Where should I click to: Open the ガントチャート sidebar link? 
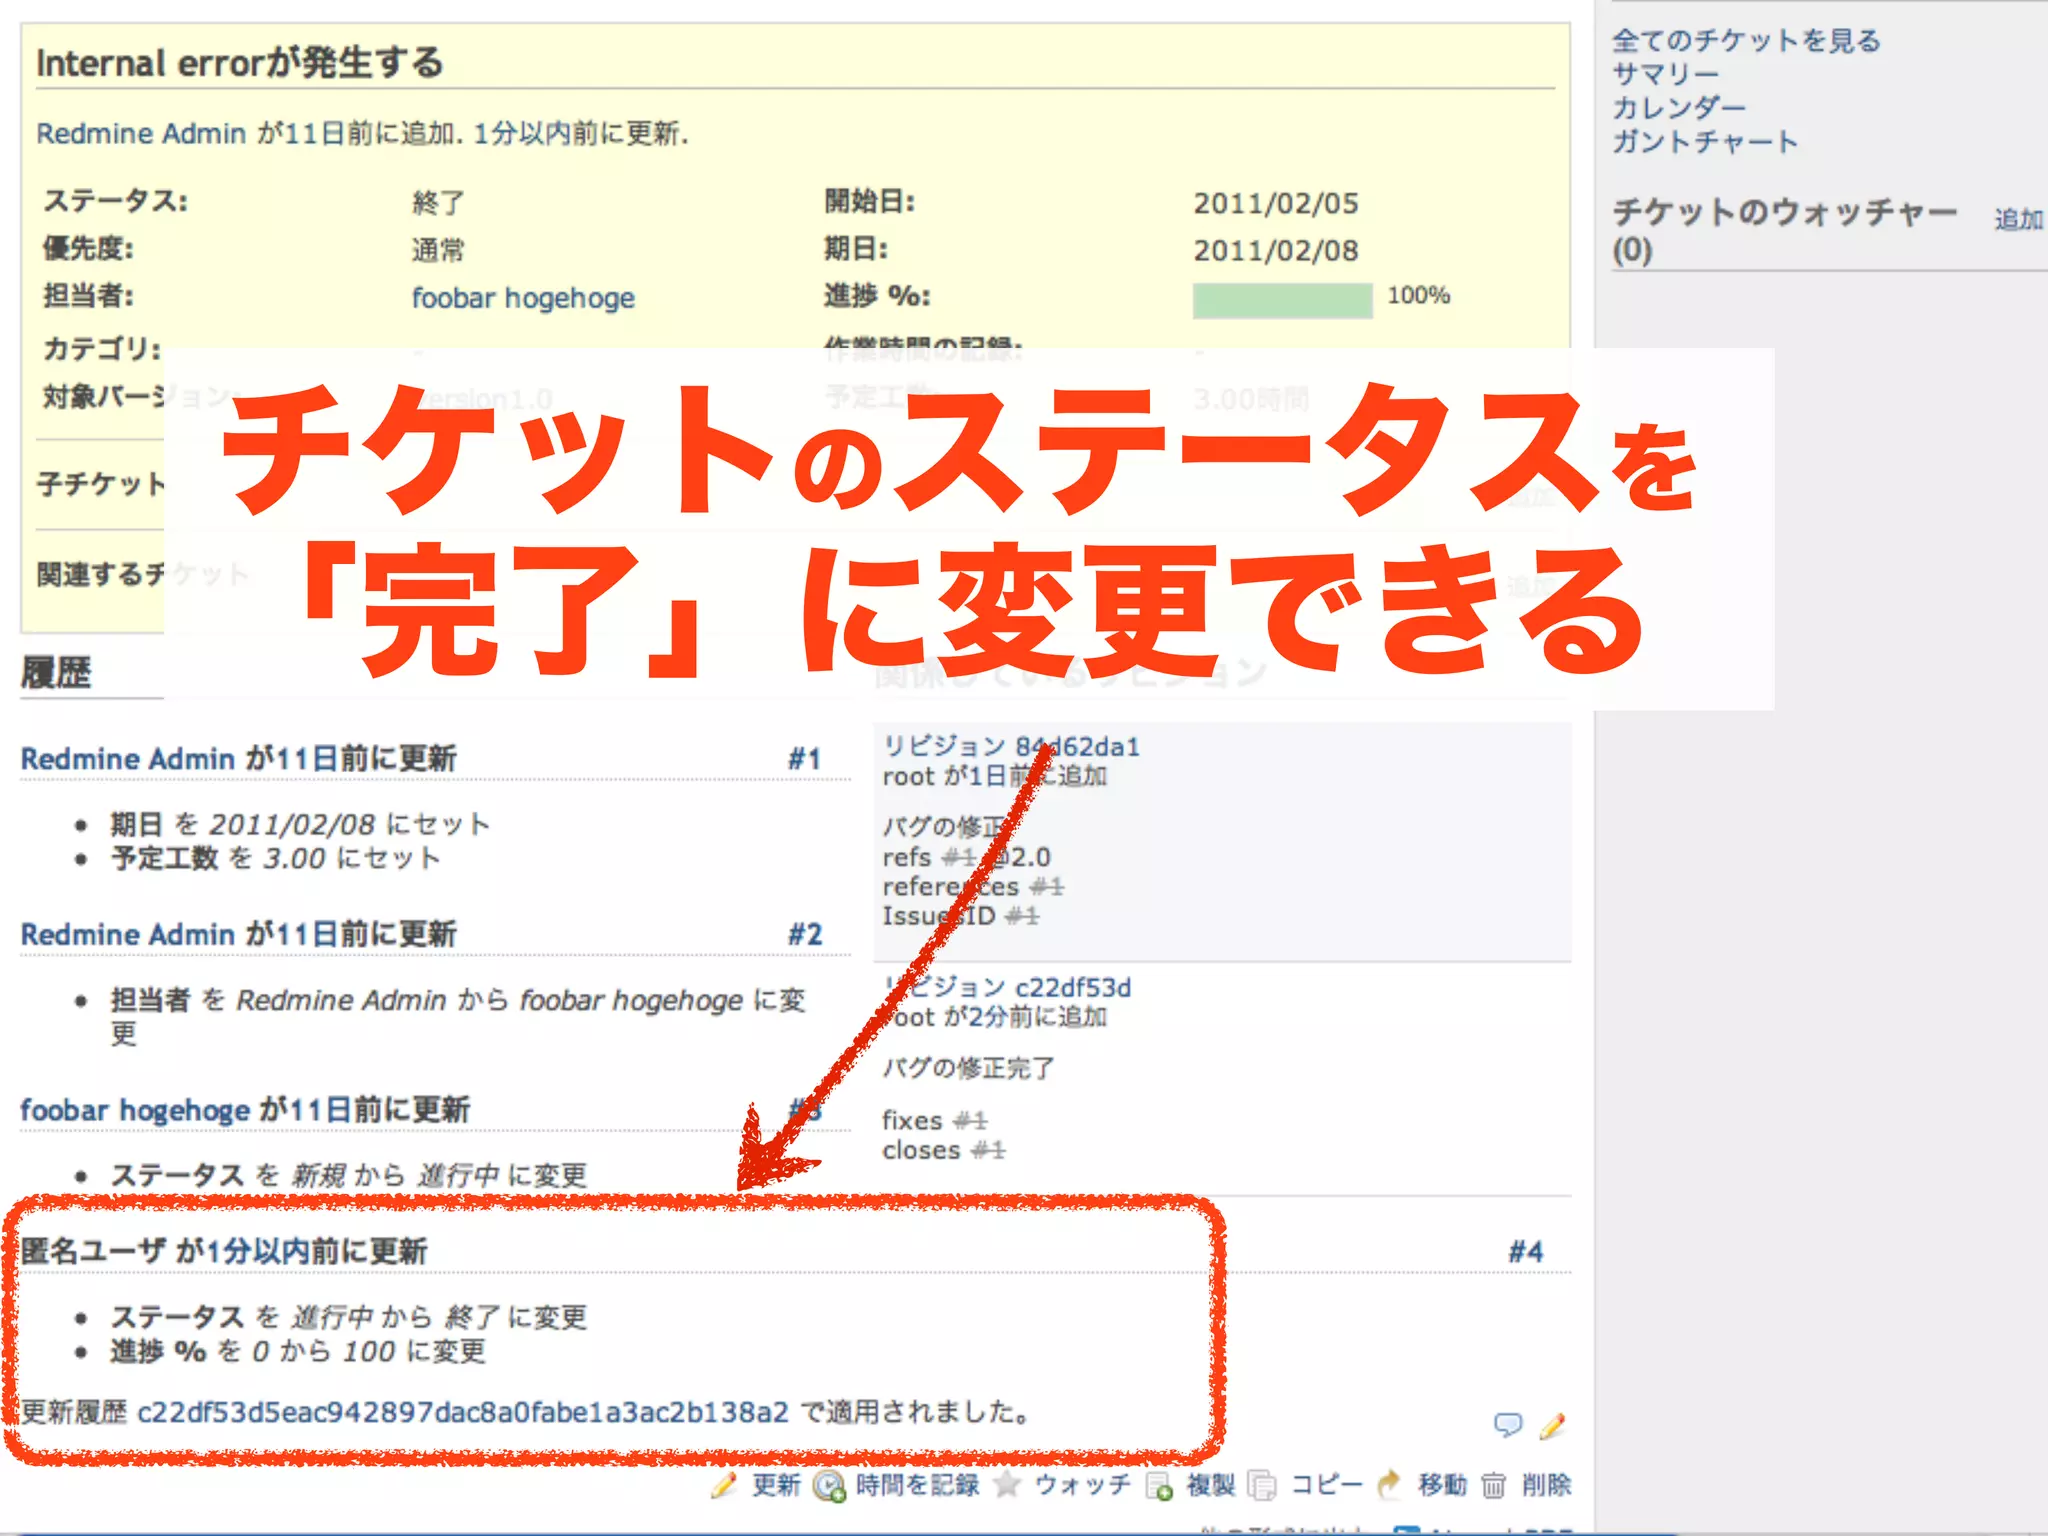[1705, 142]
